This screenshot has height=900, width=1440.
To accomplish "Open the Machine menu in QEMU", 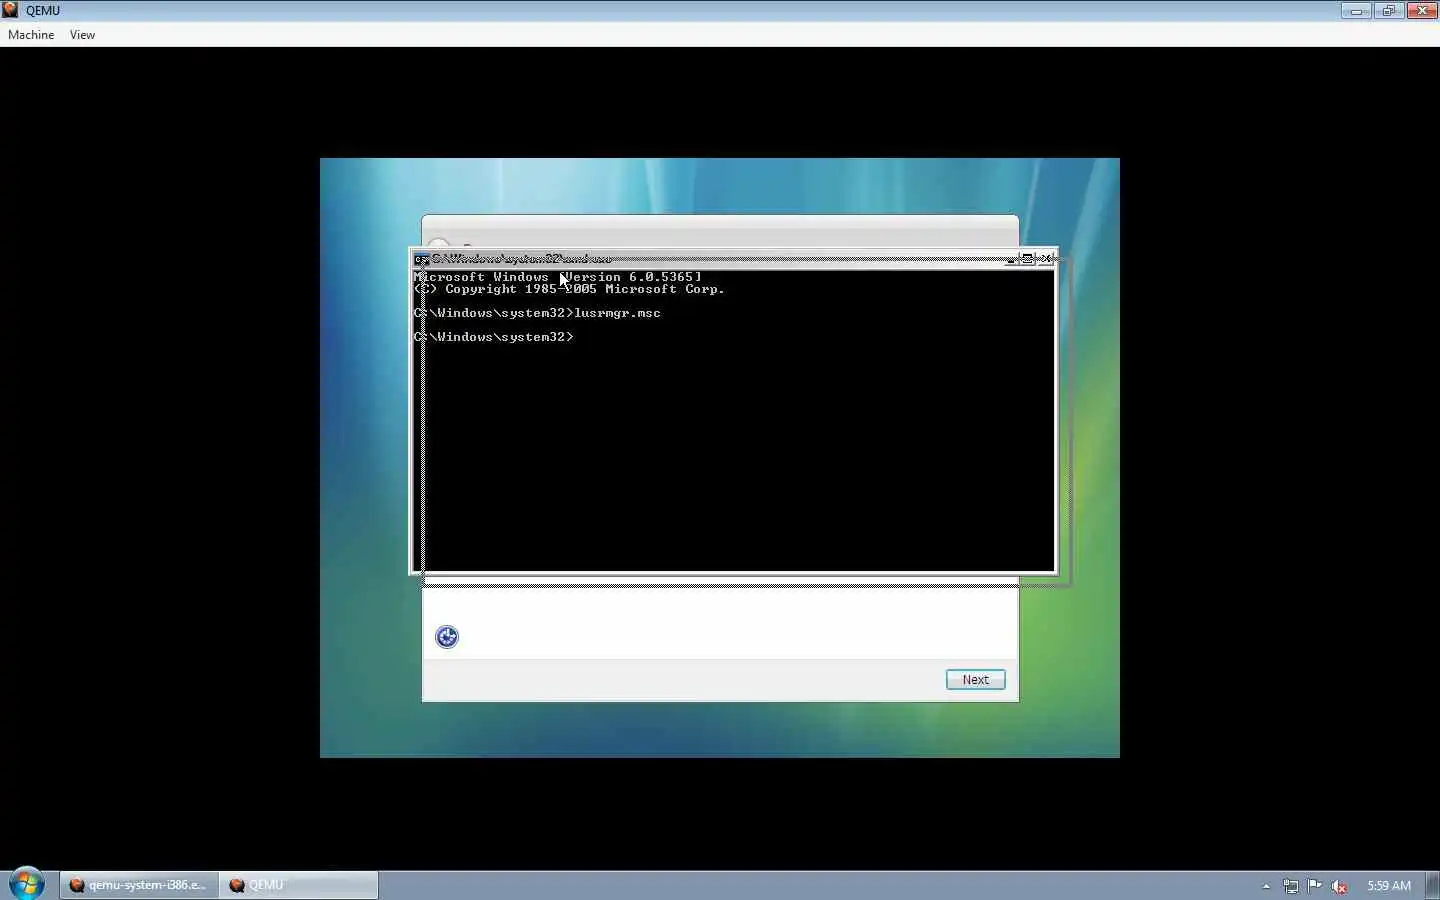I will coord(31,35).
